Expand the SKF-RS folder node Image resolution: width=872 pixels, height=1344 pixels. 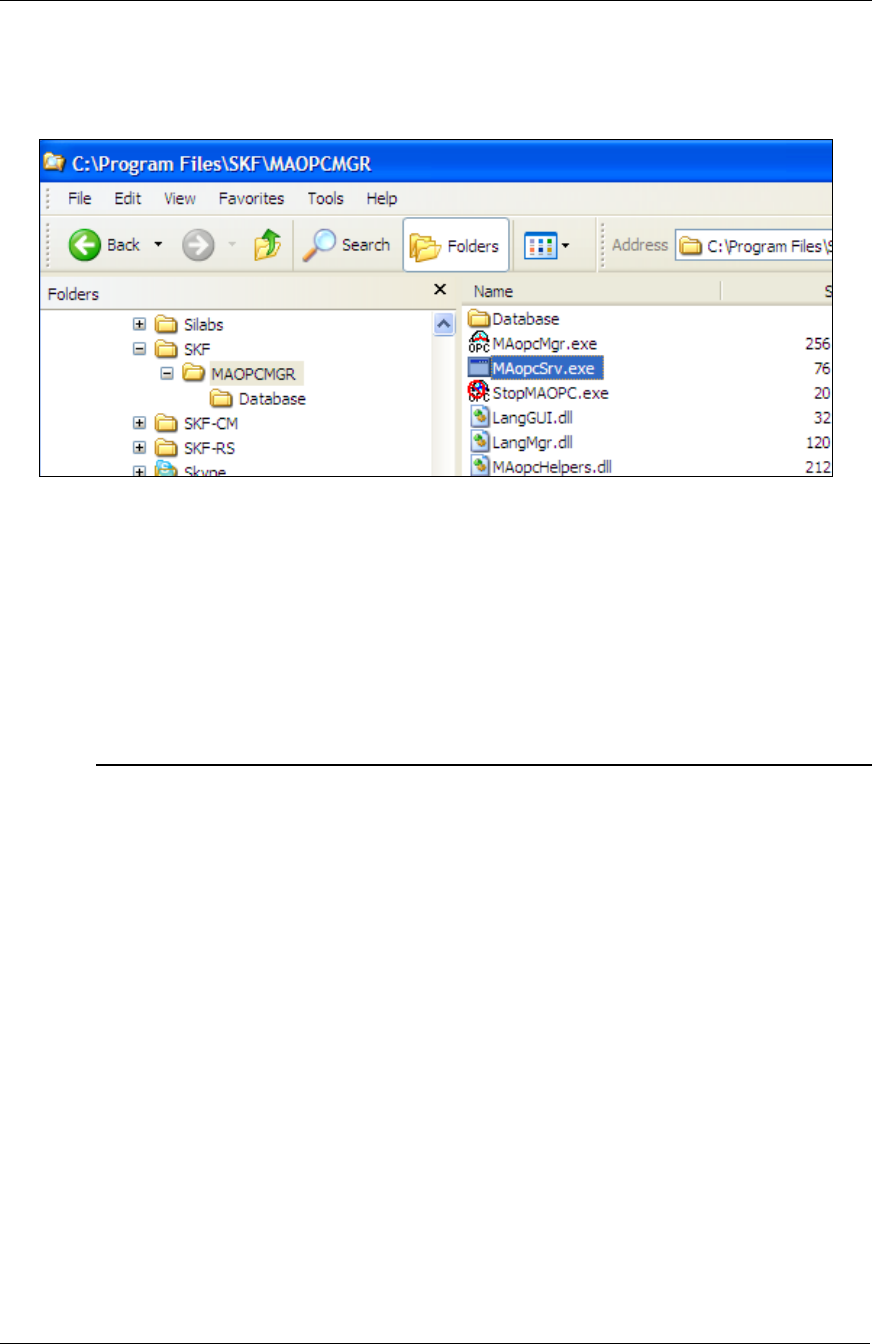pos(140,448)
